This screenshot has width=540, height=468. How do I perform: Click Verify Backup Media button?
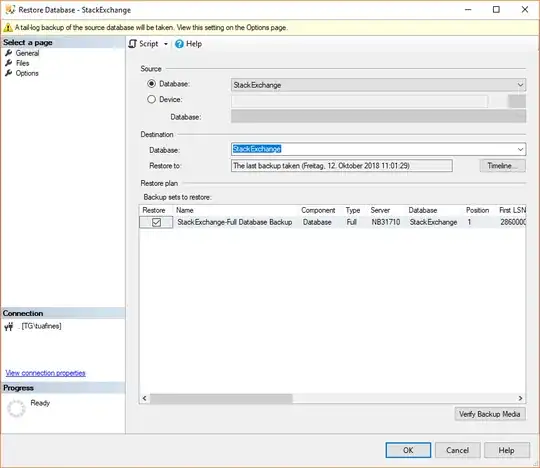(490, 414)
